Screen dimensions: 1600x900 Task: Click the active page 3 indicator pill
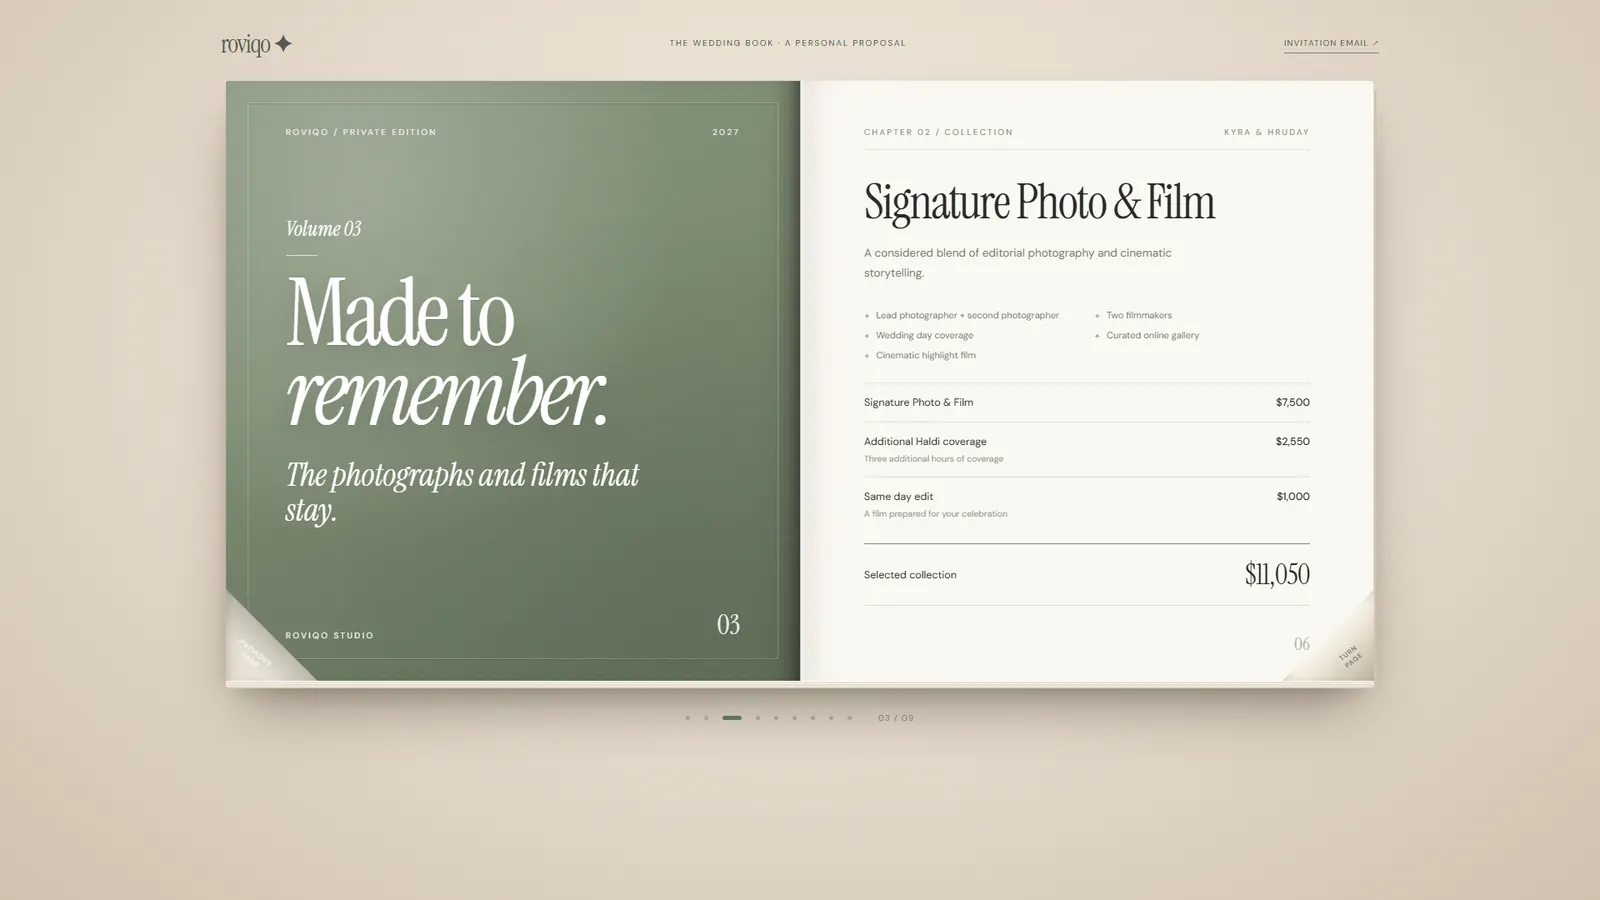pyautogui.click(x=732, y=718)
